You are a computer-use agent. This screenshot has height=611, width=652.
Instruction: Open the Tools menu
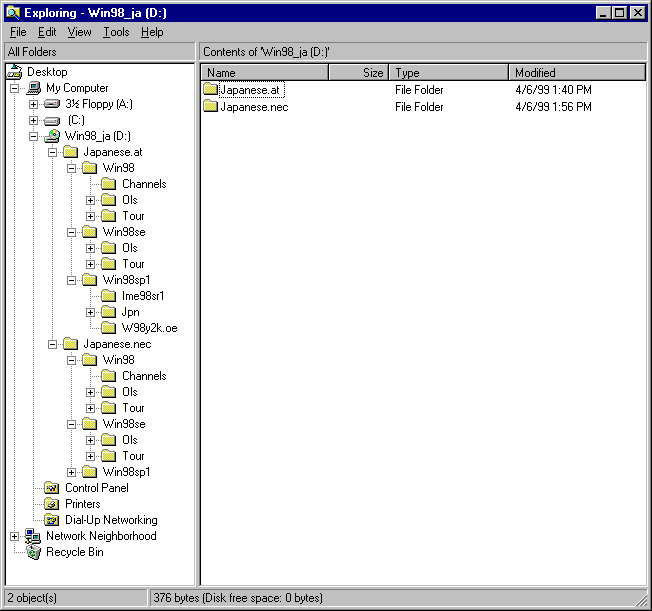pyautogui.click(x=116, y=32)
